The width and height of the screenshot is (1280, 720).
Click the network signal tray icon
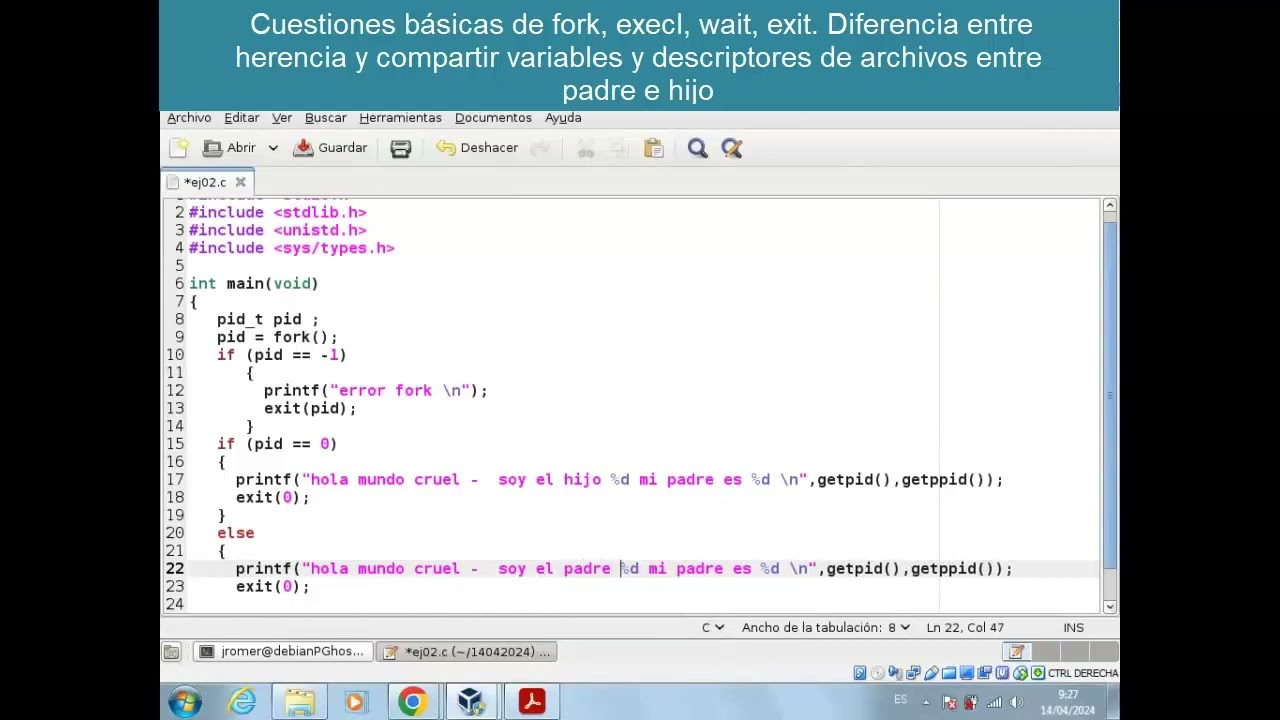(993, 703)
